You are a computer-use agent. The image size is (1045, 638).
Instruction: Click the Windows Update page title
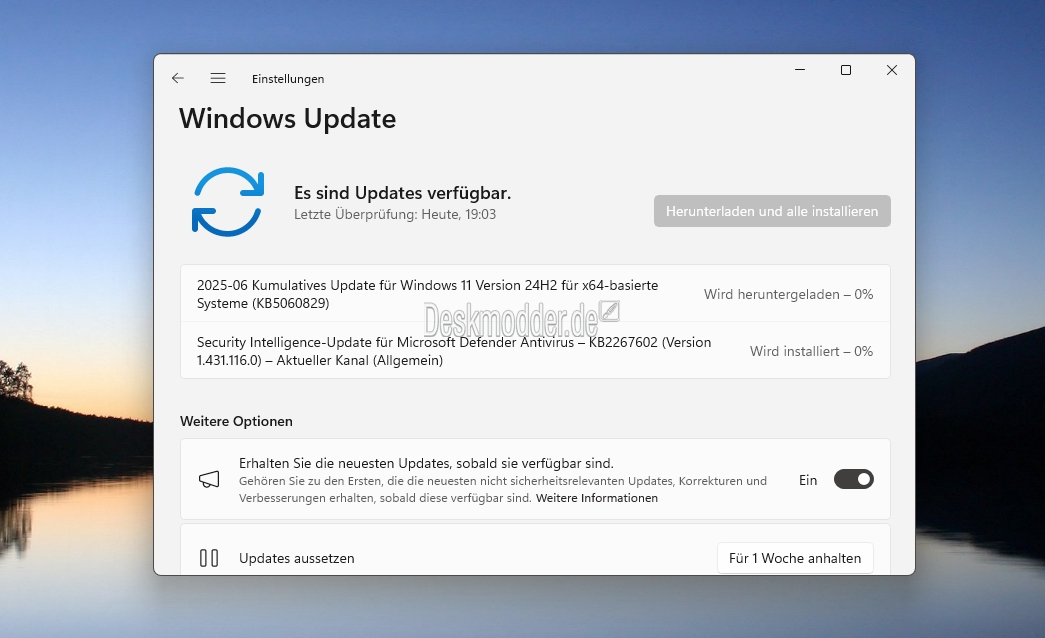(x=287, y=119)
